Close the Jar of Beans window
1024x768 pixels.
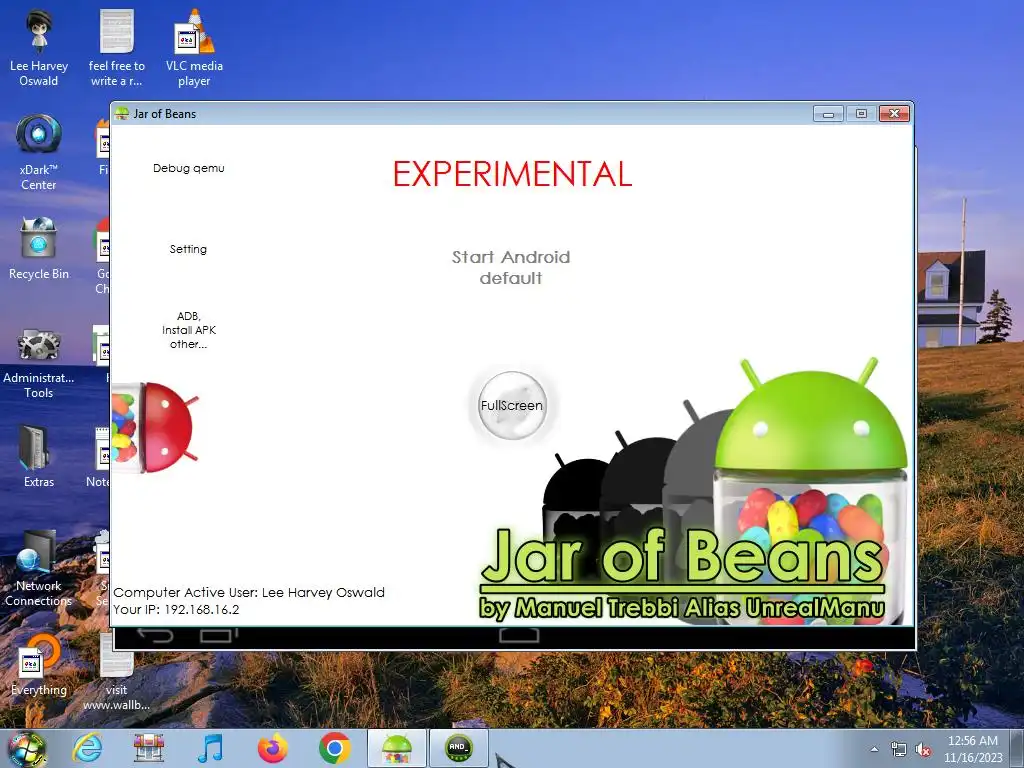coord(894,114)
